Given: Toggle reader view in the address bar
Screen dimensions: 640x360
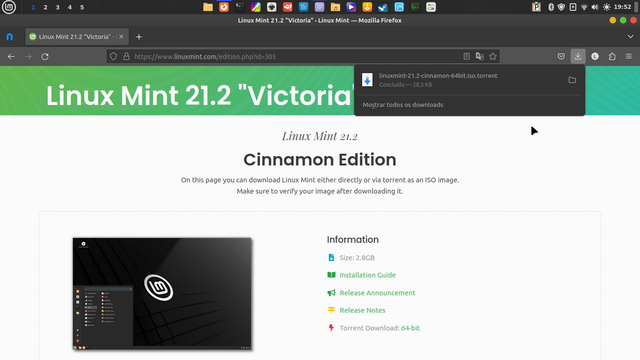Looking at the screenshot, I should [466, 56].
